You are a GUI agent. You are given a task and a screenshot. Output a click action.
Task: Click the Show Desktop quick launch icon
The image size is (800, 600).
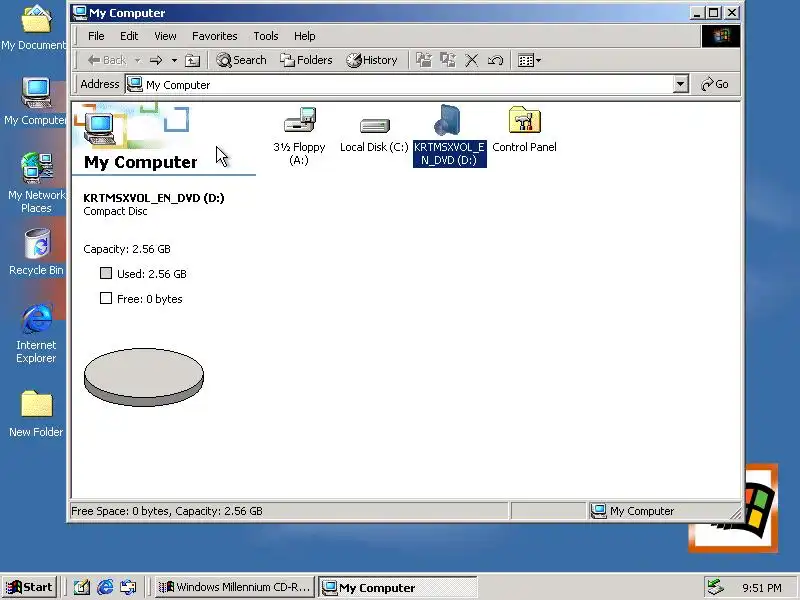(82, 588)
